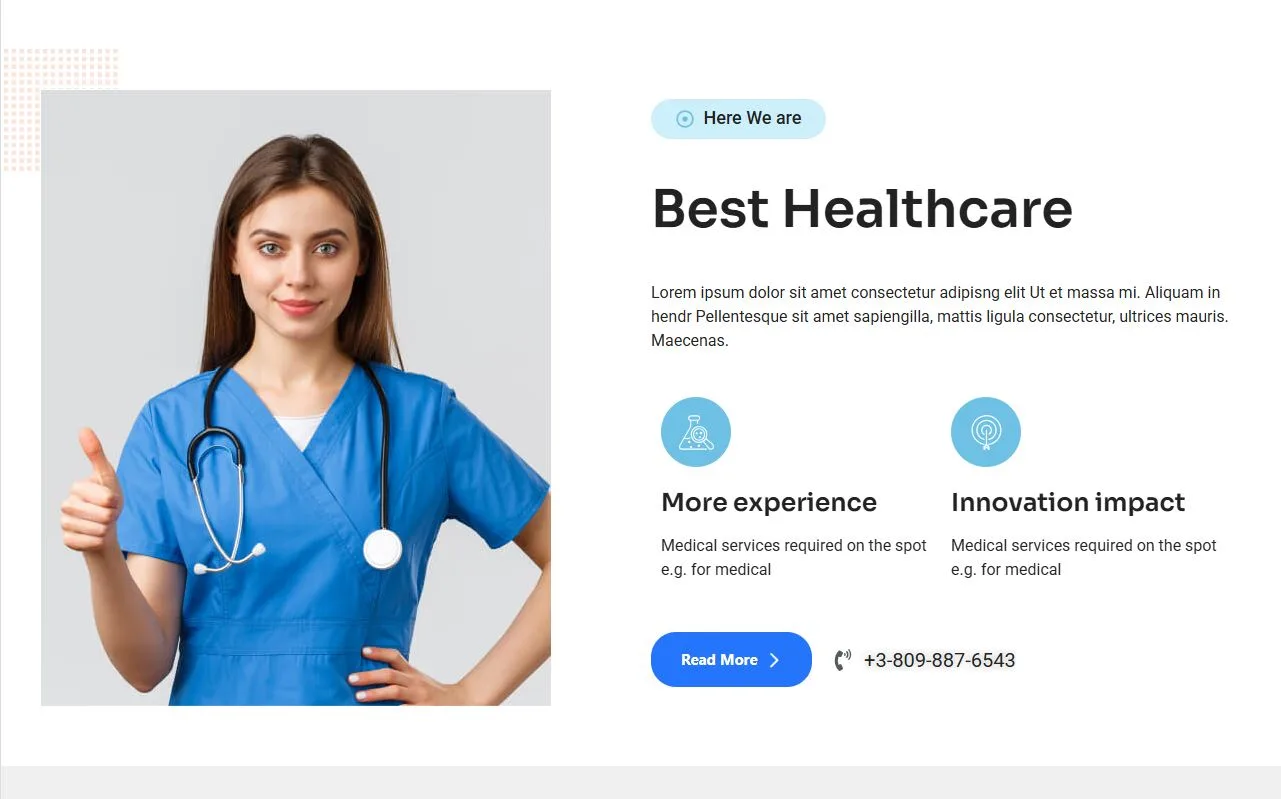Open the More experience heading

(769, 502)
